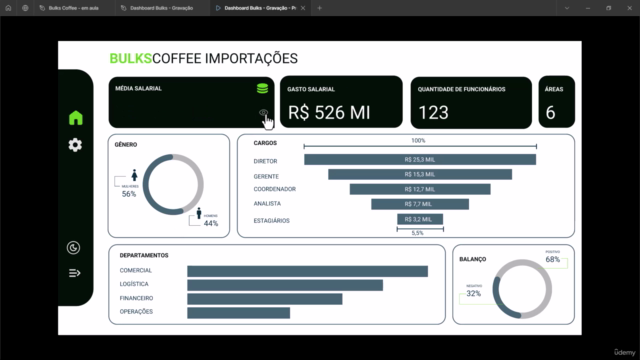
Task: Click the home icon in the top tab bar
Action: tap(8, 8)
